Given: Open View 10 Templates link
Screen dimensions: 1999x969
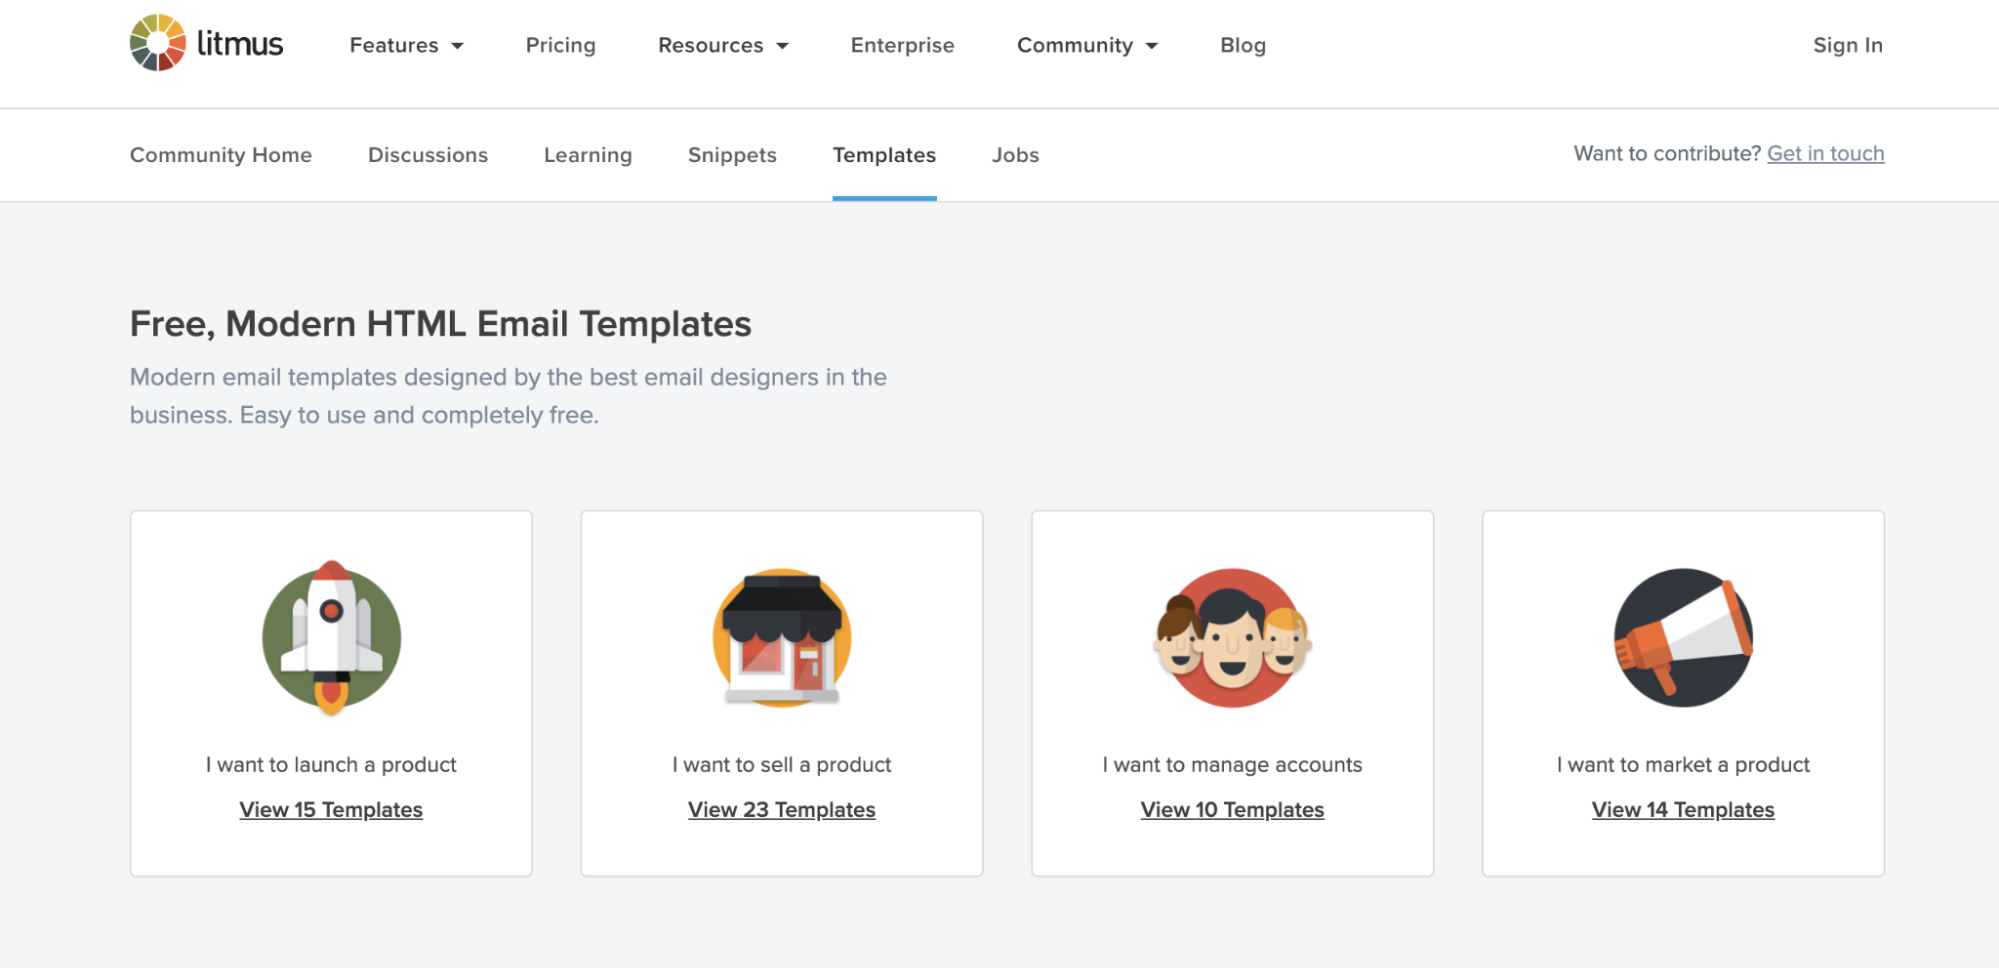Looking at the screenshot, I should click(x=1233, y=809).
